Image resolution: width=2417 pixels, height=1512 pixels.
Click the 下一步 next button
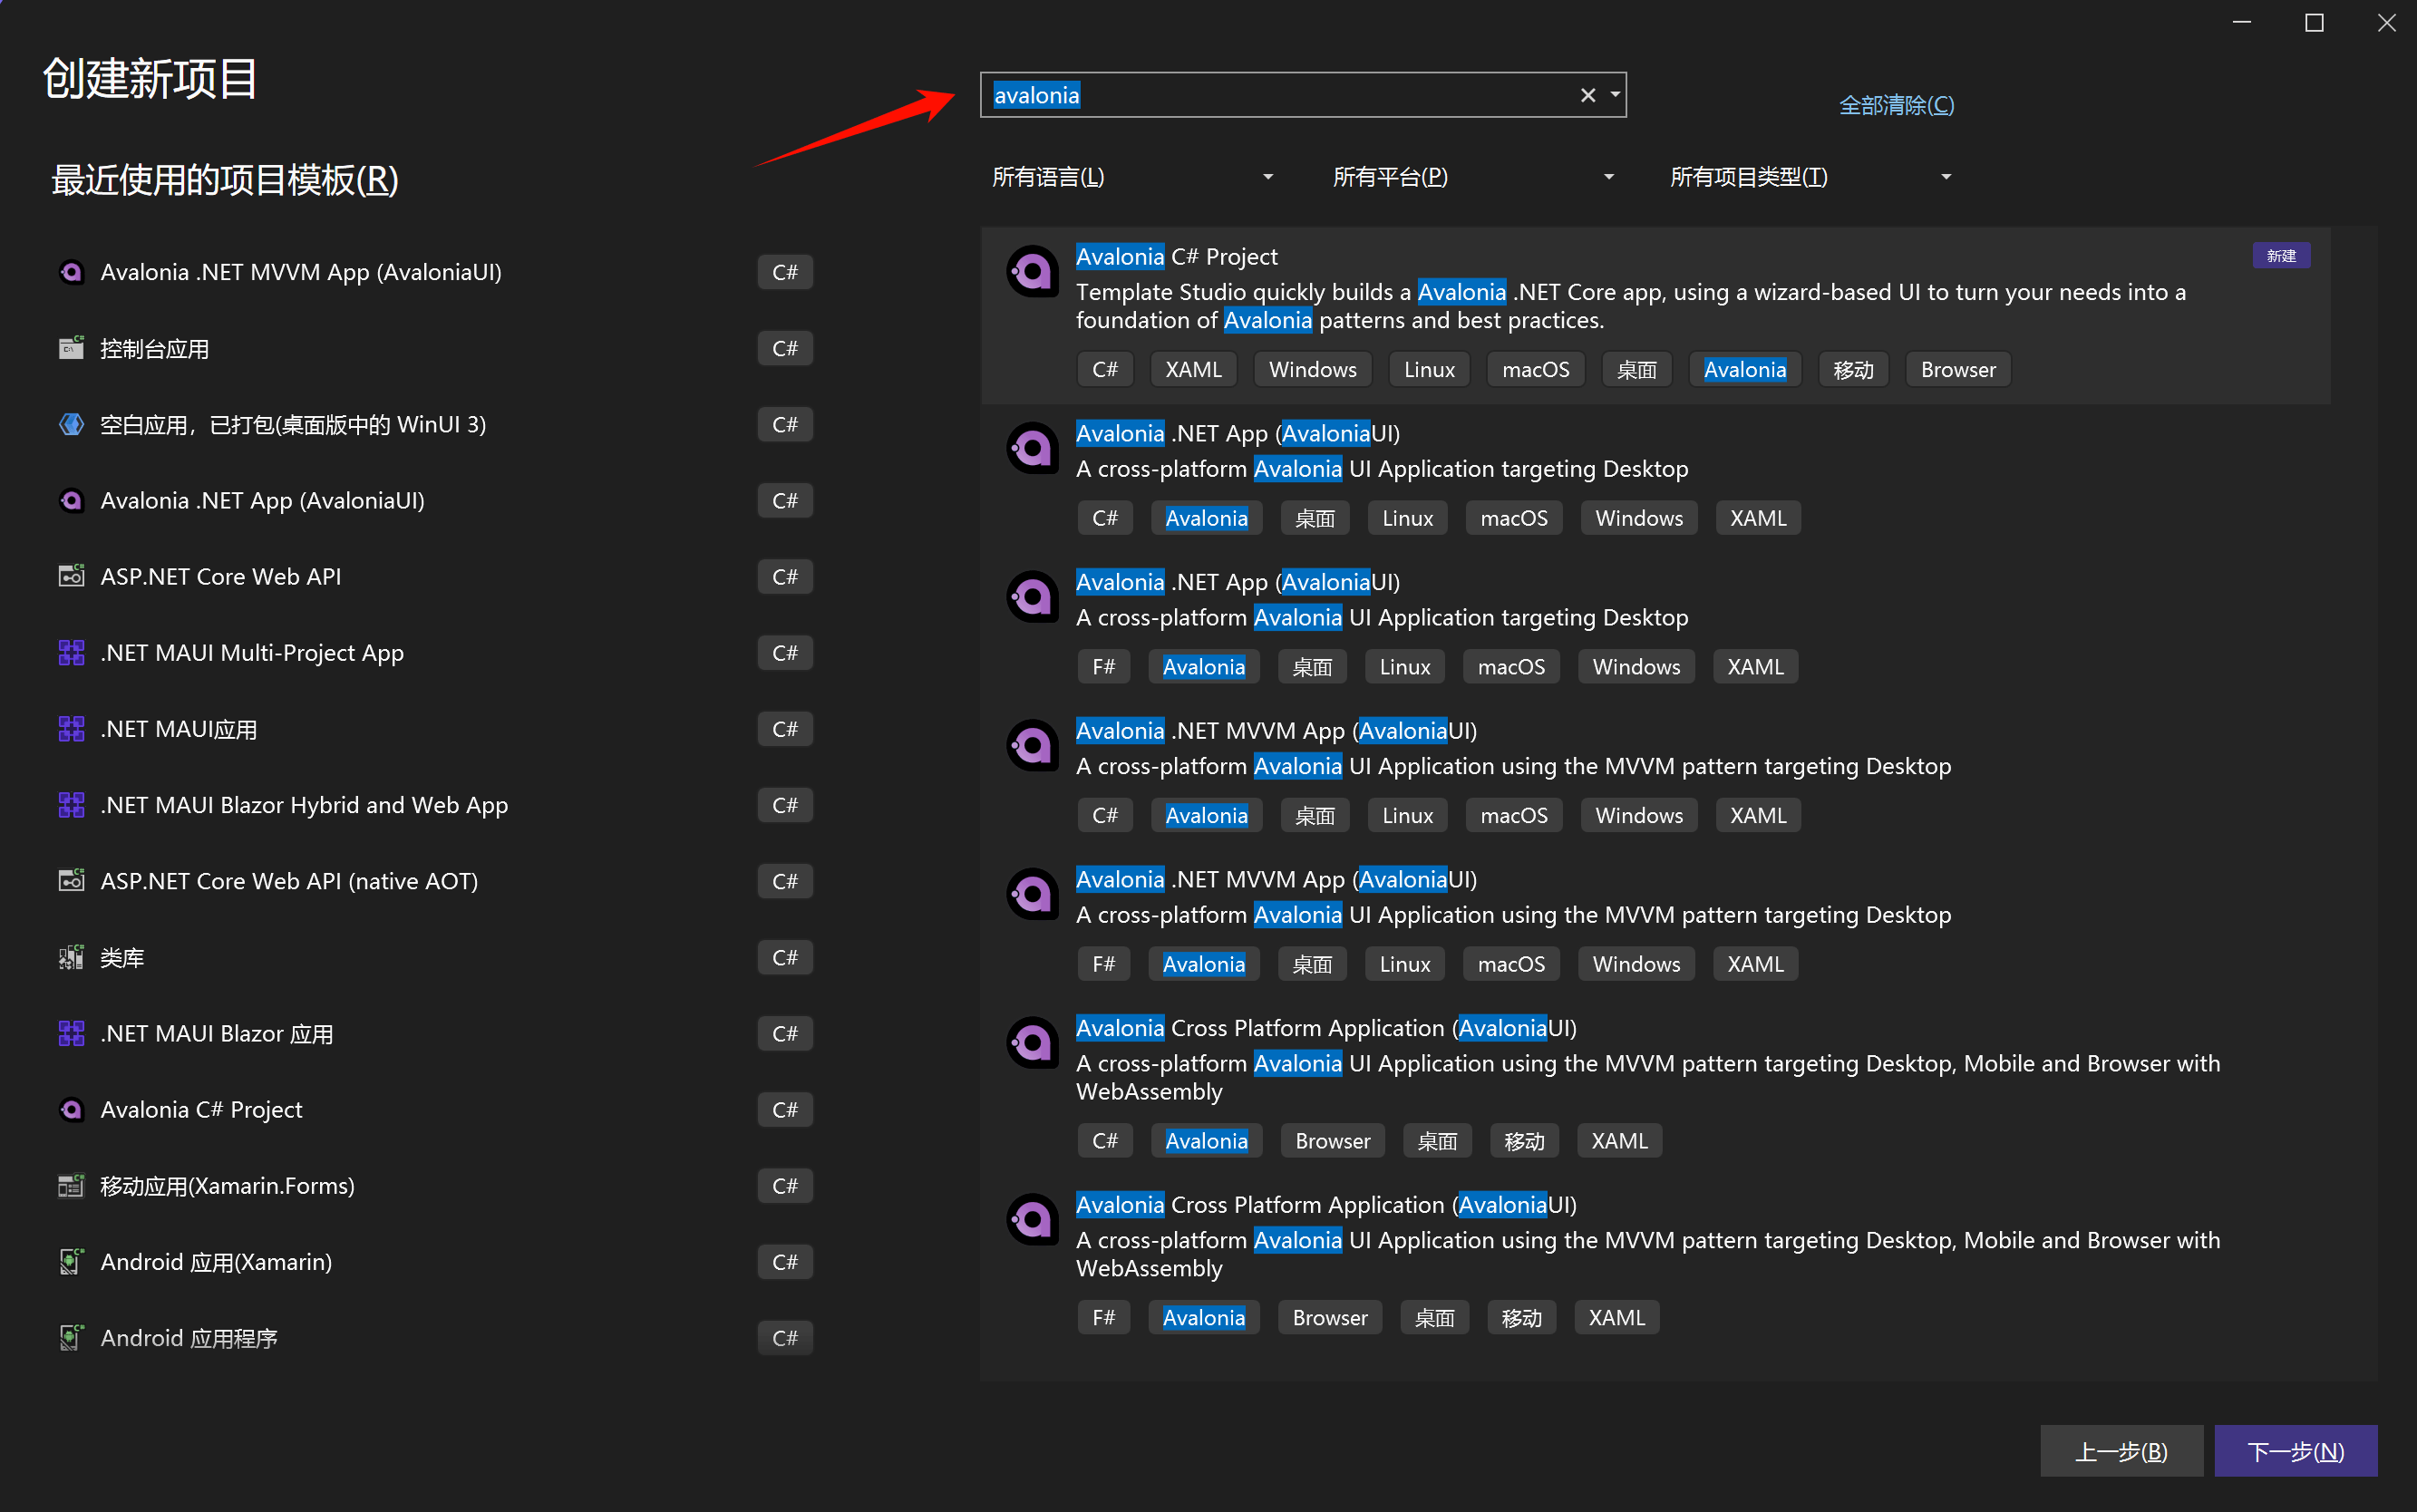(2295, 1451)
